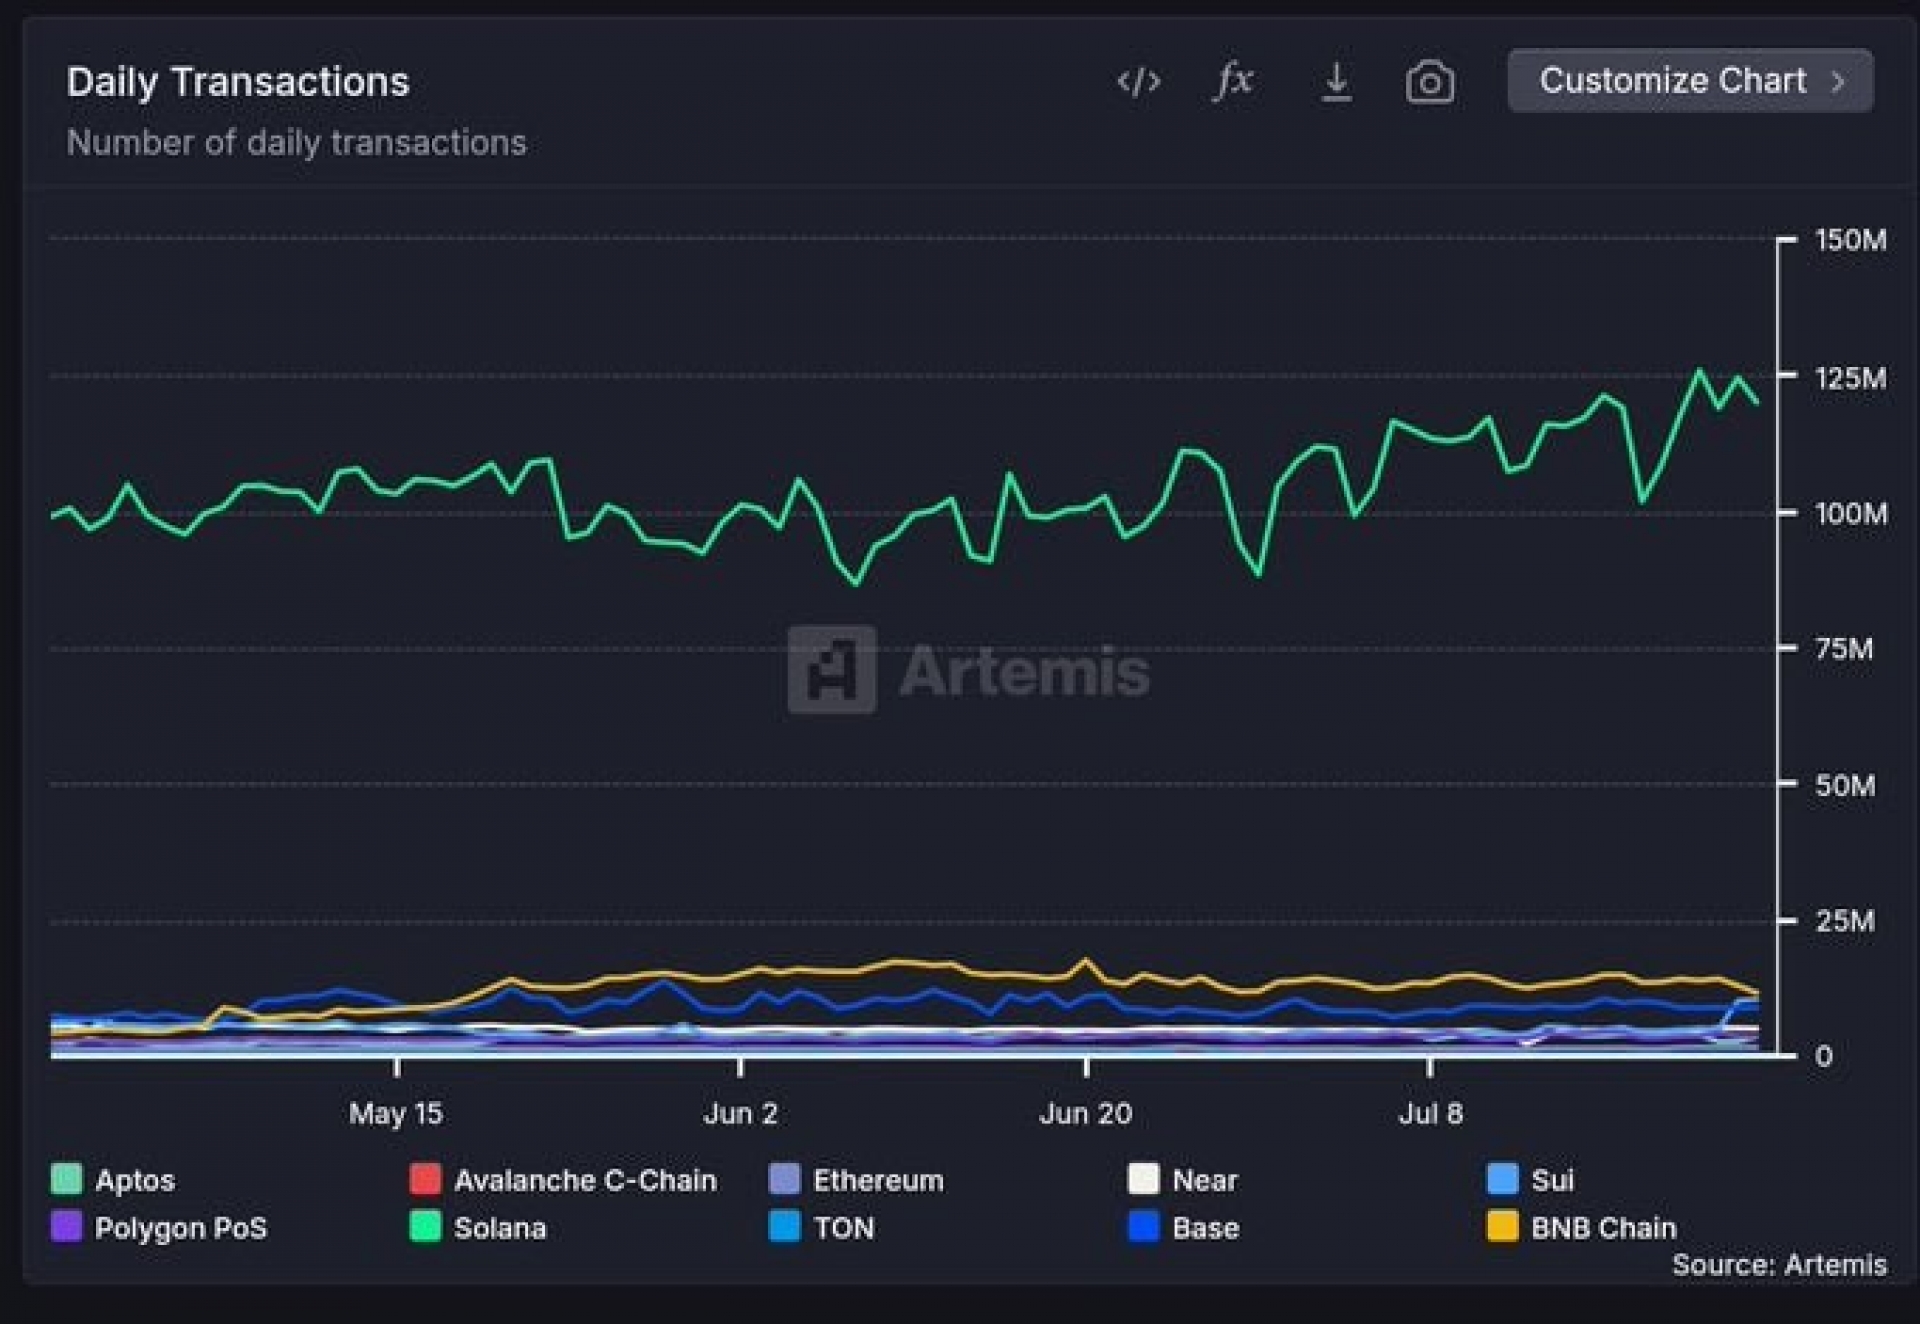The width and height of the screenshot is (1920, 1324).
Task: Open the embed code icon
Action: [x=1138, y=81]
